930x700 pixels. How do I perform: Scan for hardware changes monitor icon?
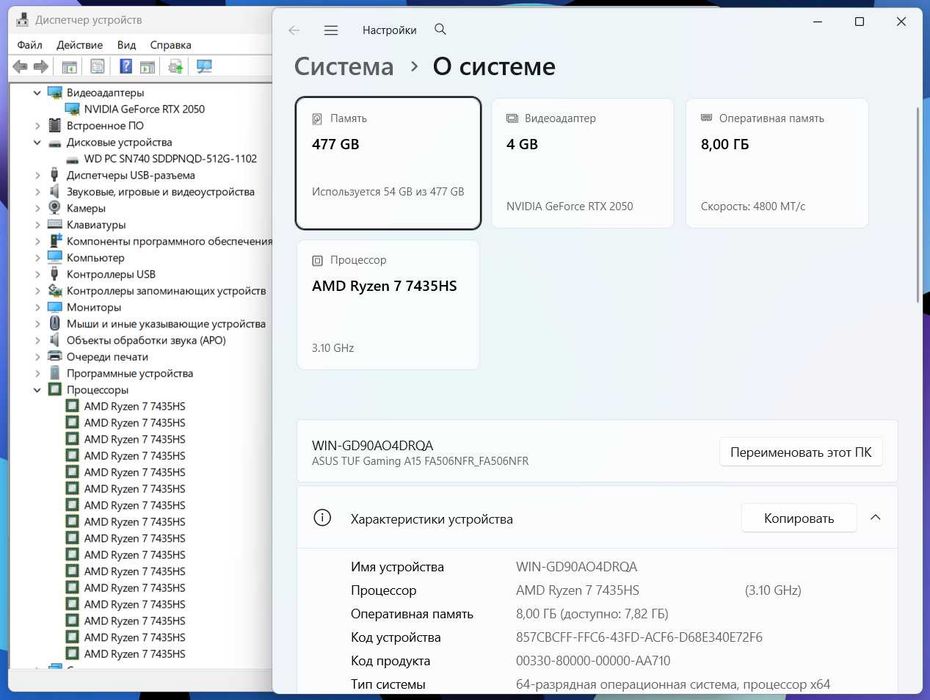[204, 66]
